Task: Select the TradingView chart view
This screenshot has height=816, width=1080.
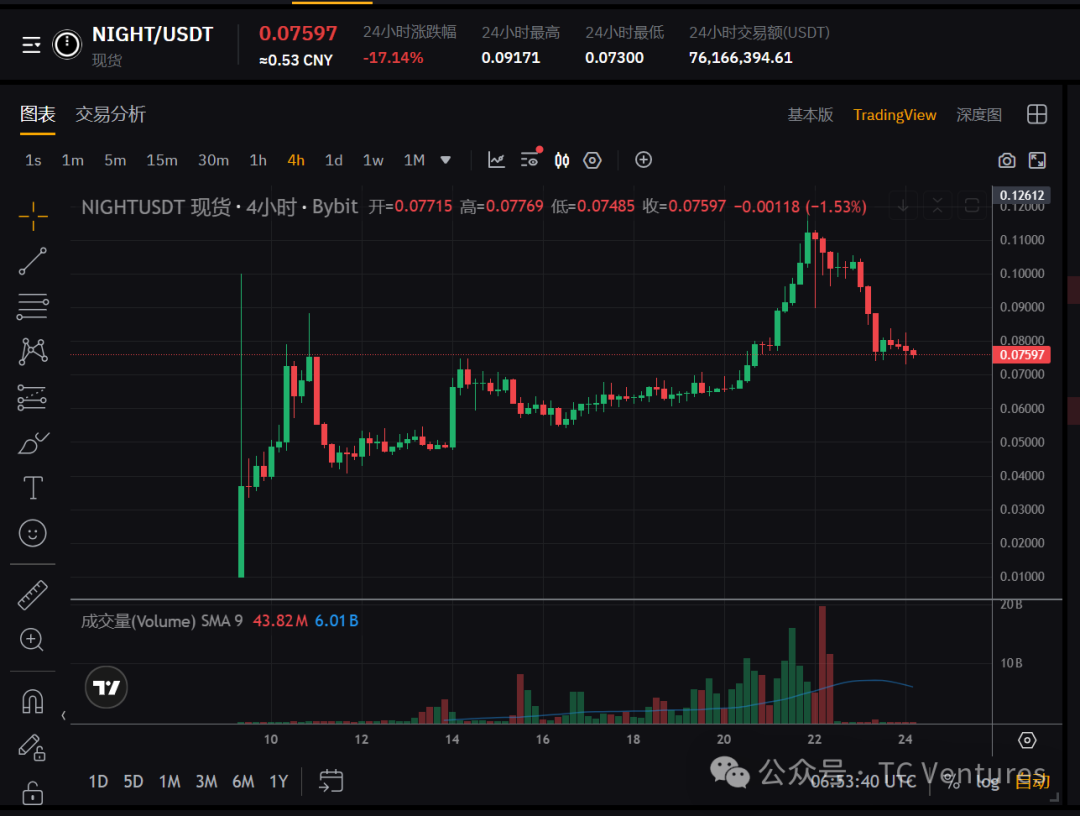Action: (895, 115)
